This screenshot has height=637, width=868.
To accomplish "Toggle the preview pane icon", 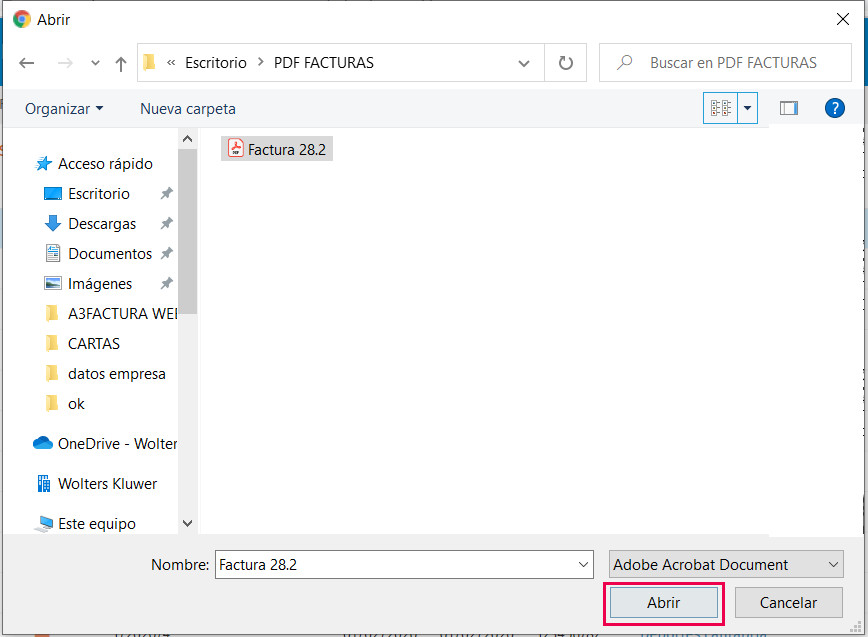I will 788,108.
